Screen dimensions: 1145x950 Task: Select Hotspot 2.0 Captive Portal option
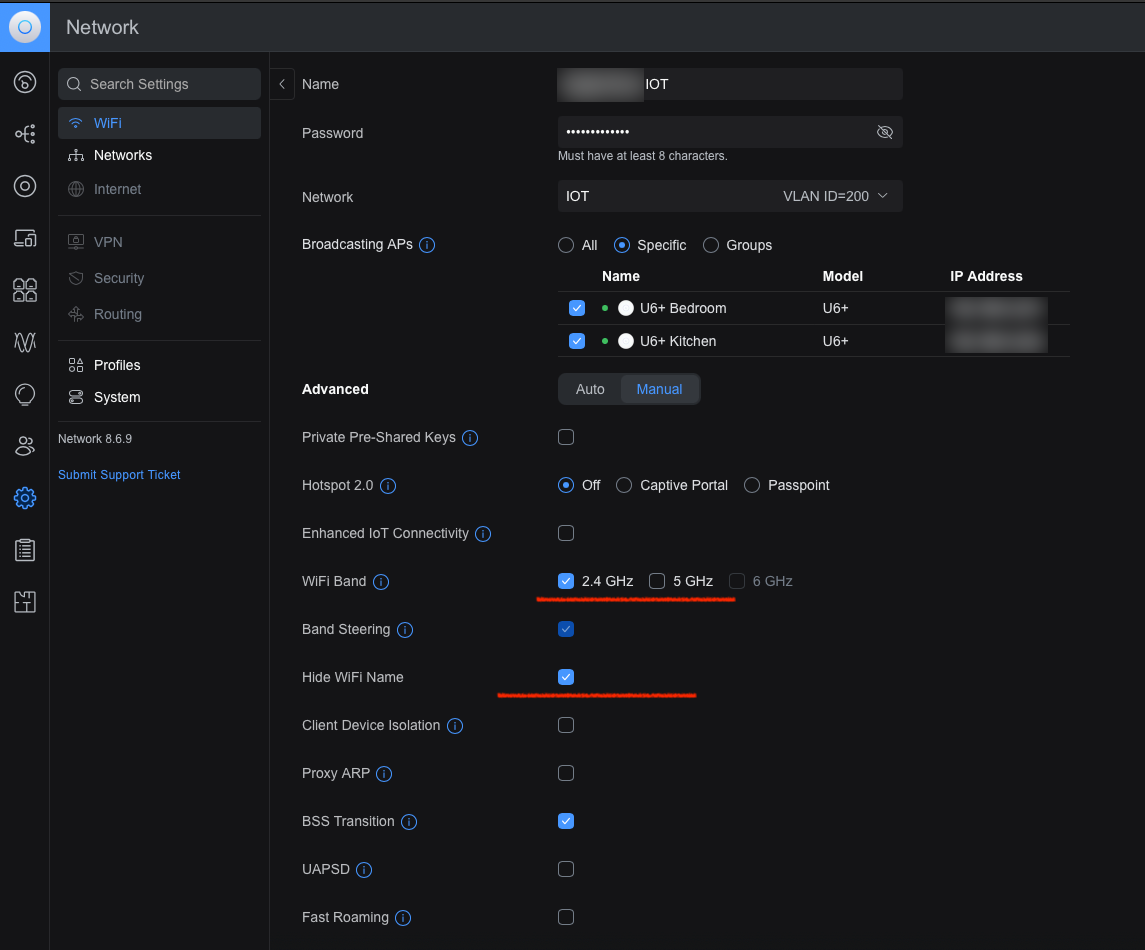coord(624,485)
